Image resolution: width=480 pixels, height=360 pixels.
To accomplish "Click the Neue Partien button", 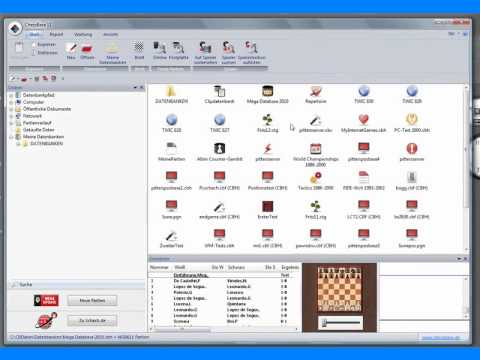I will (x=92, y=300).
